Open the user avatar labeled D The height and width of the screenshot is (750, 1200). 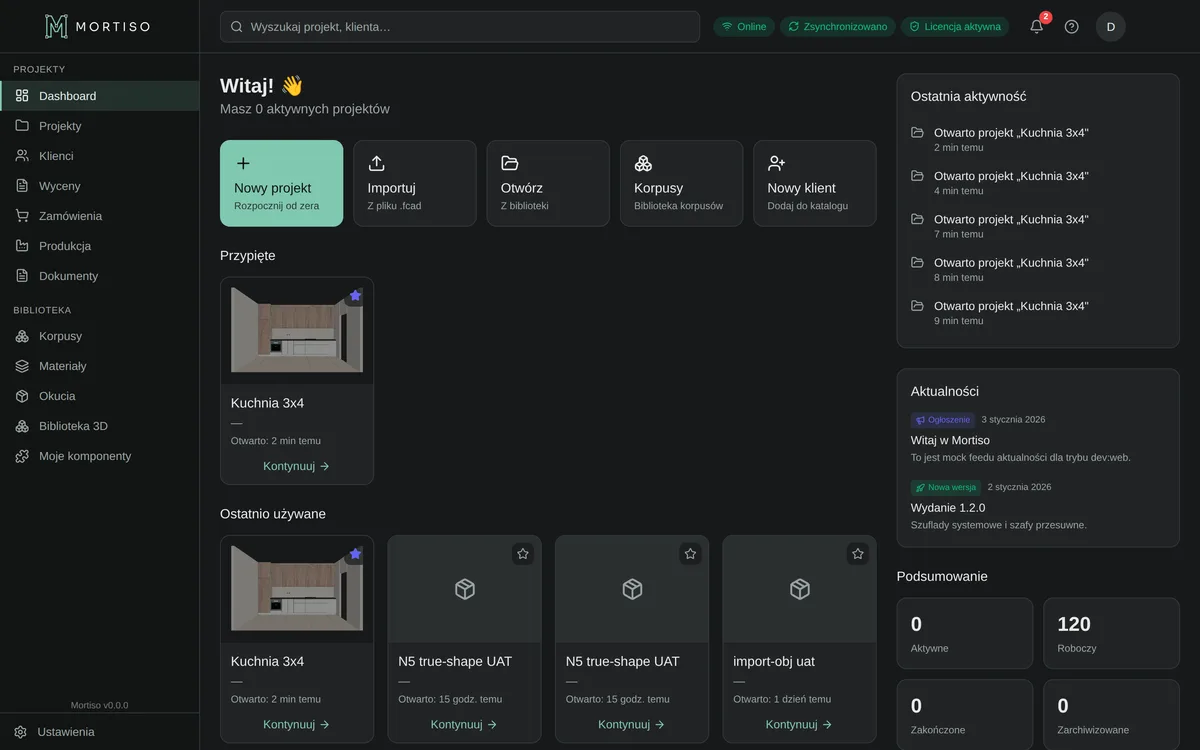(x=1111, y=27)
